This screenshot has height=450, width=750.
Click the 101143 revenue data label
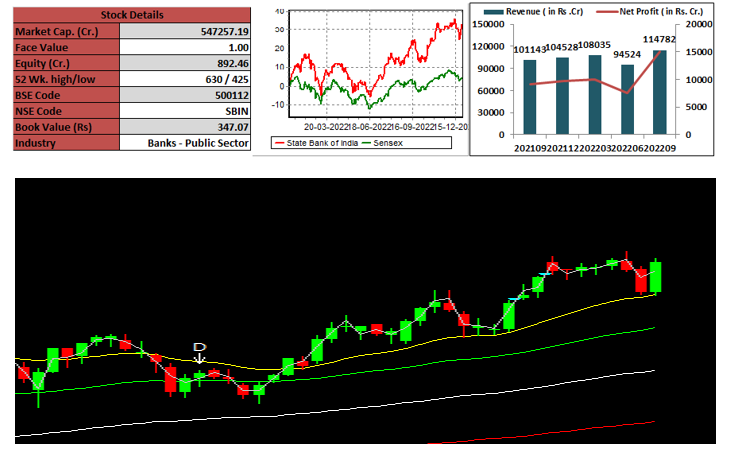(529, 49)
